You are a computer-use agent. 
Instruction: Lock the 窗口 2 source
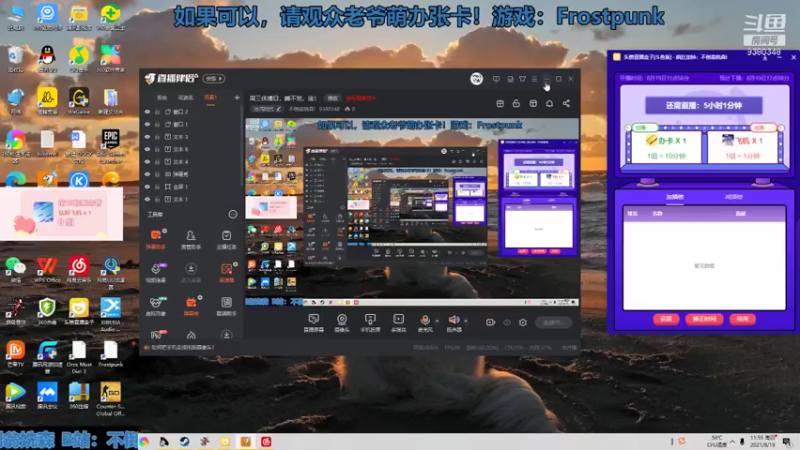pyautogui.click(x=157, y=112)
